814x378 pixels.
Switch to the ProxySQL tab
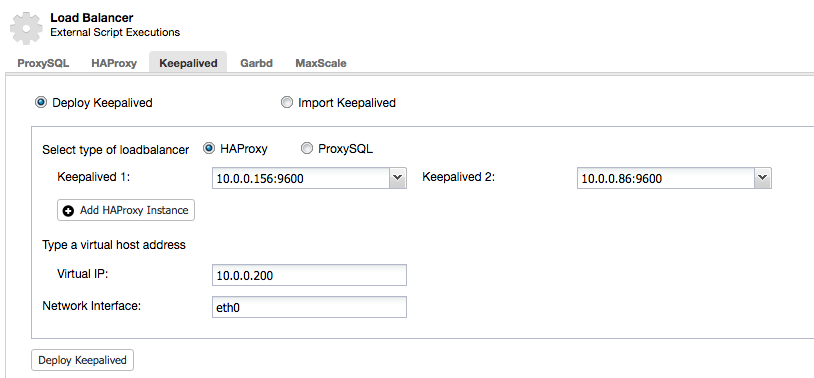point(44,63)
